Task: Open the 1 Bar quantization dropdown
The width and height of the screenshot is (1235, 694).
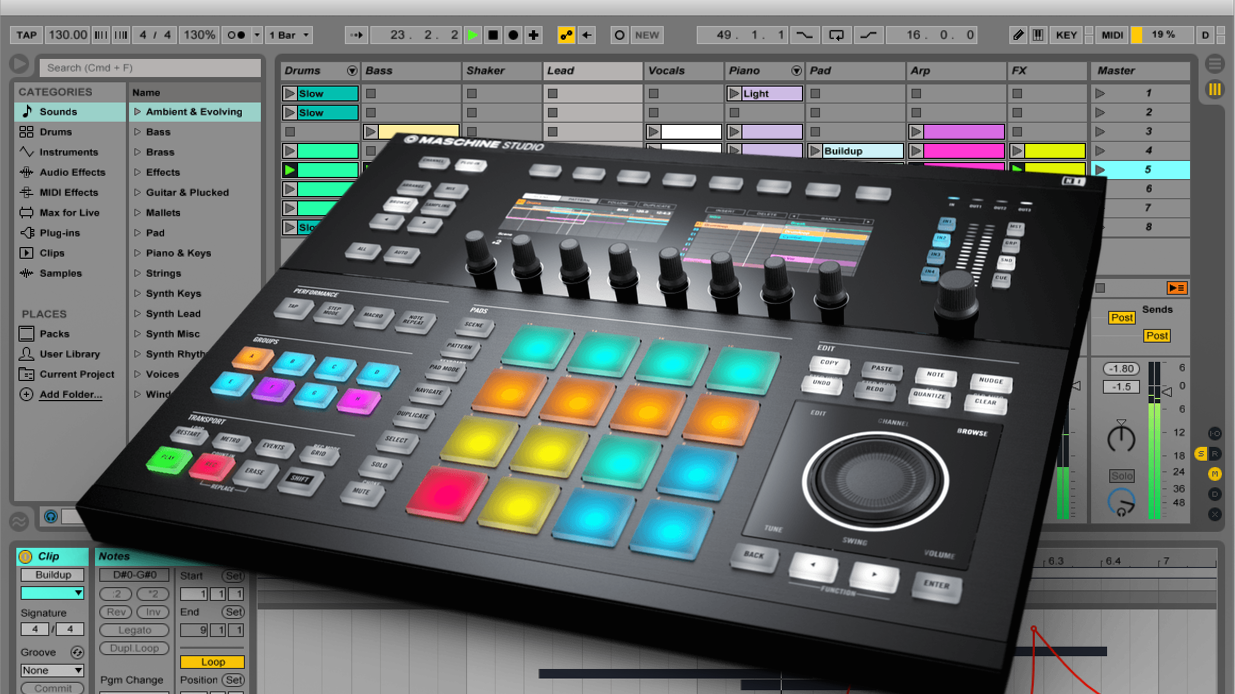Action: click(289, 34)
